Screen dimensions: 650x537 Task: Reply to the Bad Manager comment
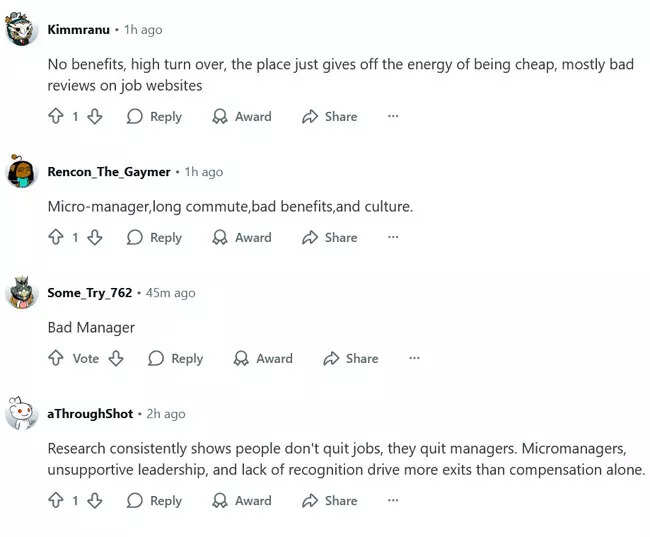coord(175,359)
